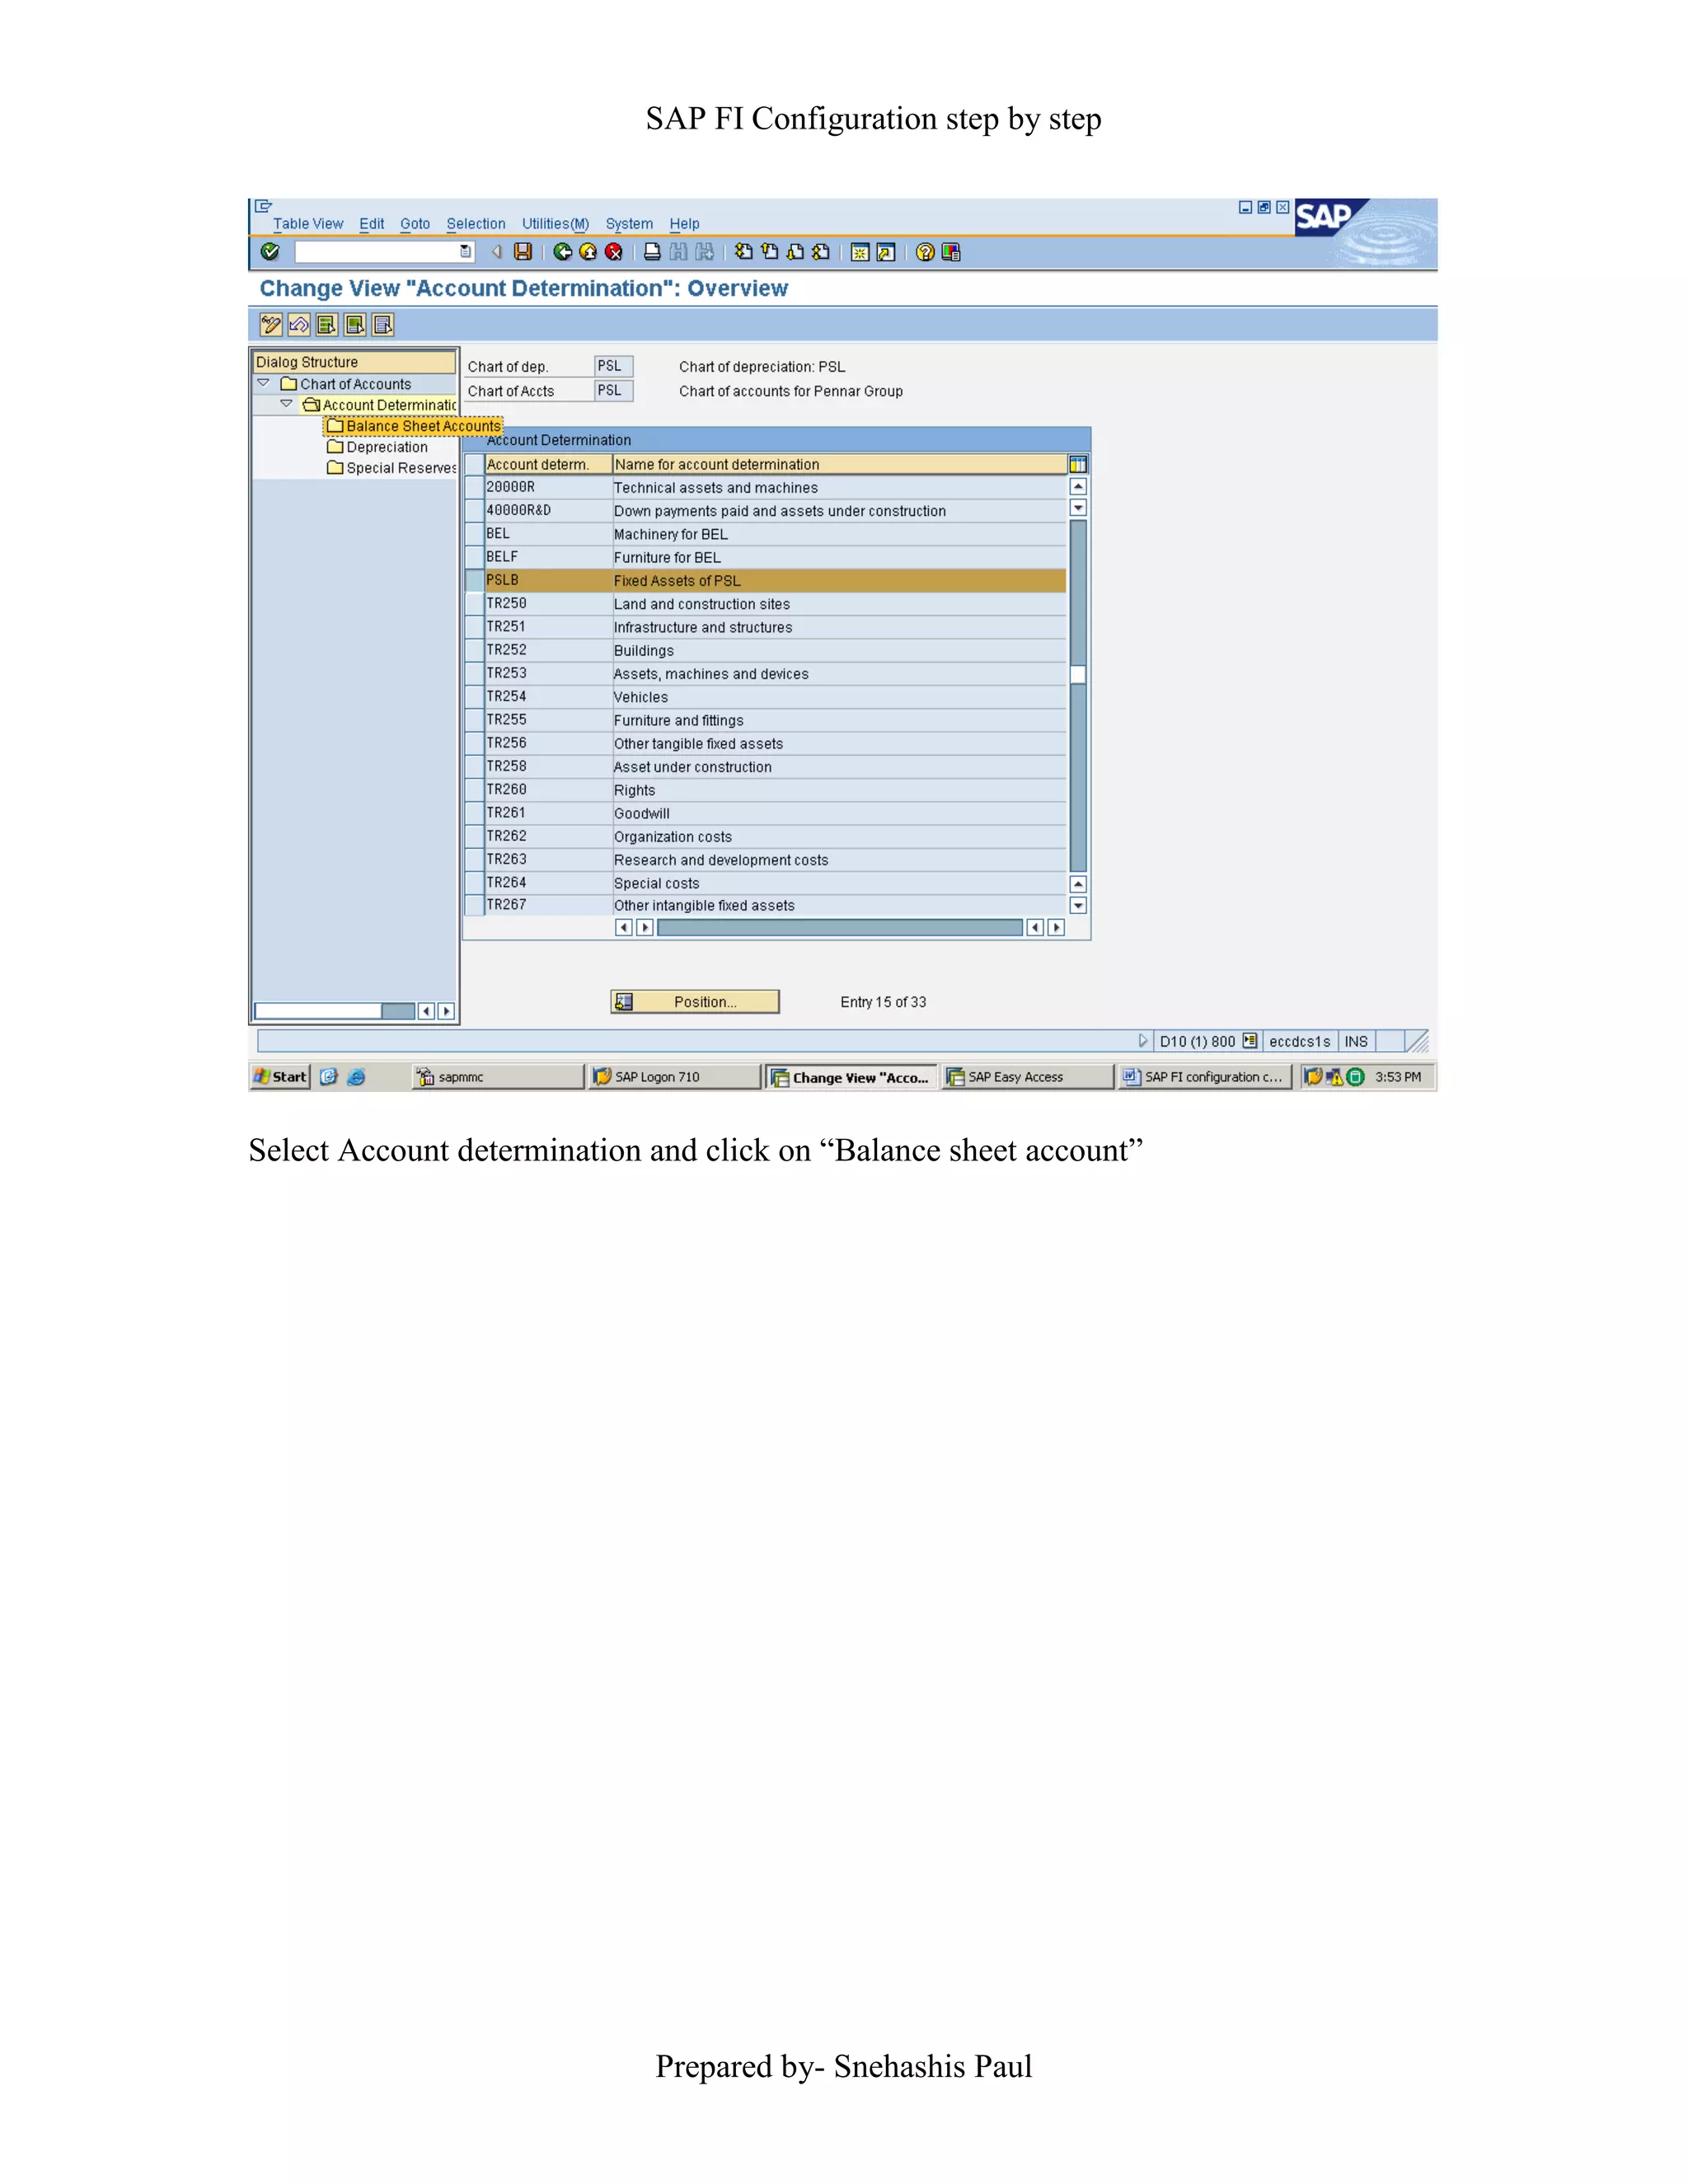Image resolution: width=1688 pixels, height=2184 pixels.
Task: Open the Selection menu
Action: [x=476, y=224]
